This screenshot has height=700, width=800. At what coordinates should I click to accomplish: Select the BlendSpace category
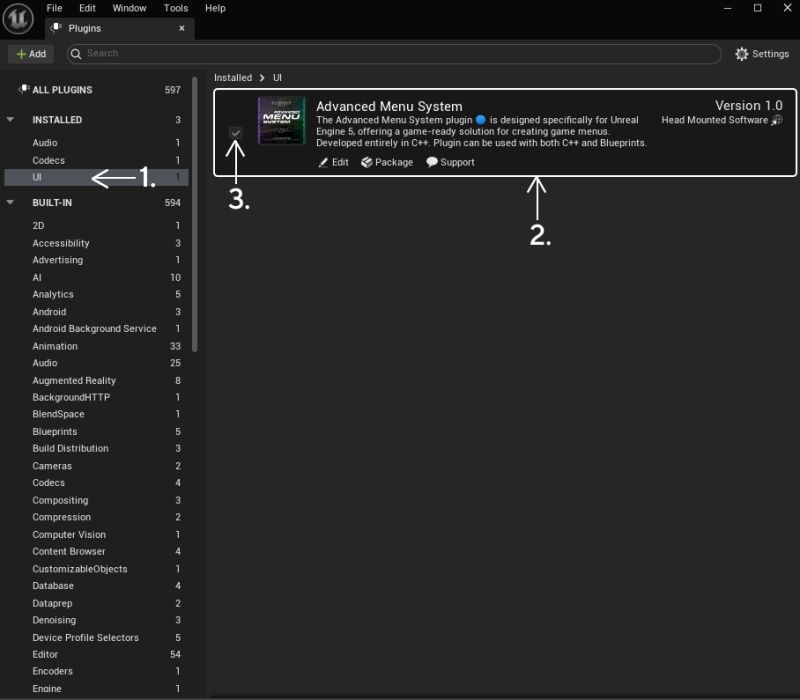[96, 414]
